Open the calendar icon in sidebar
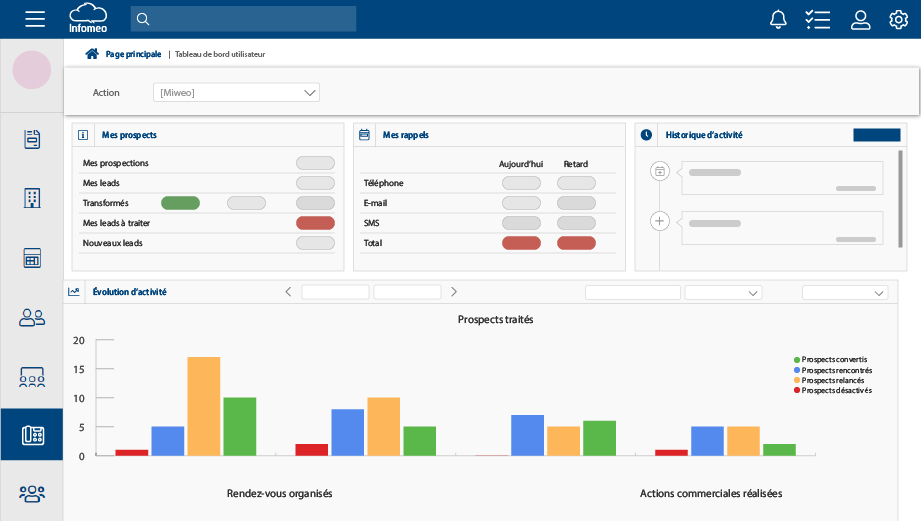Screen dimensions: 921x521 point(32,258)
